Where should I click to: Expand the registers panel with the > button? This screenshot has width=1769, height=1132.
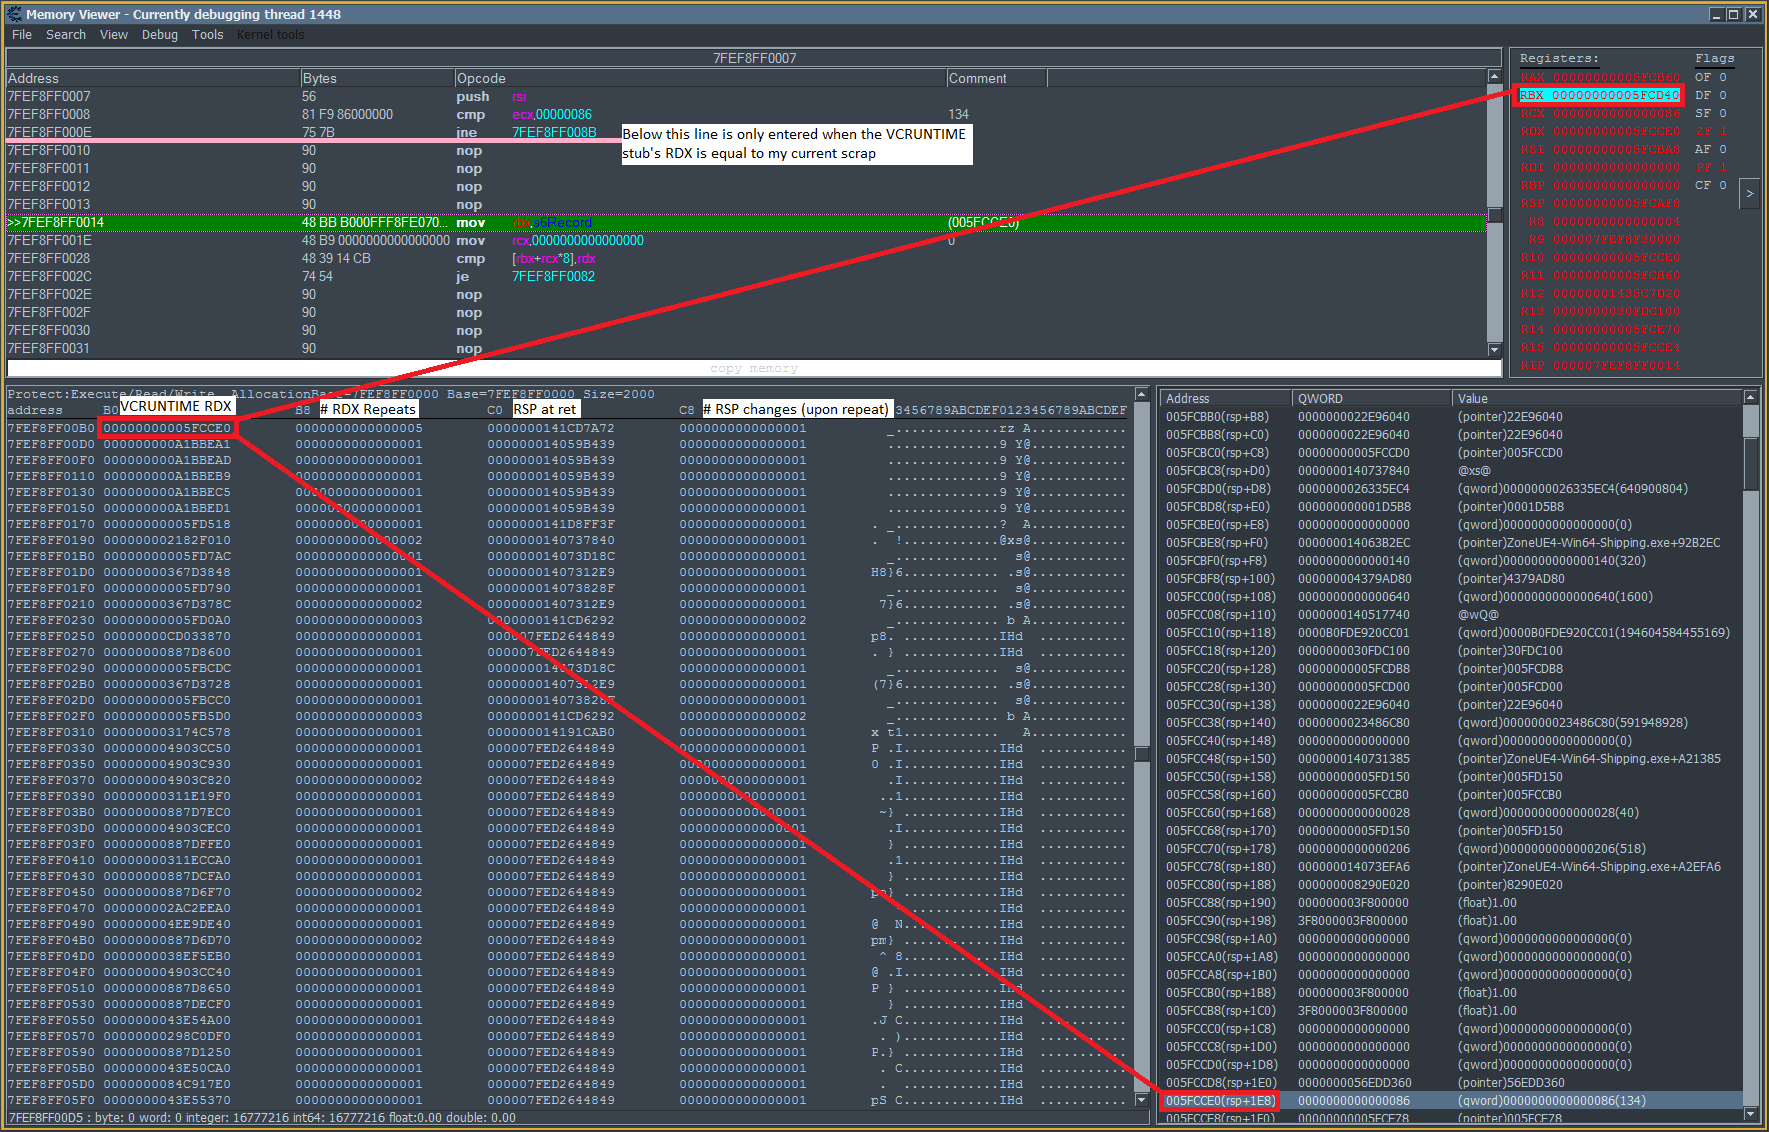(1749, 192)
